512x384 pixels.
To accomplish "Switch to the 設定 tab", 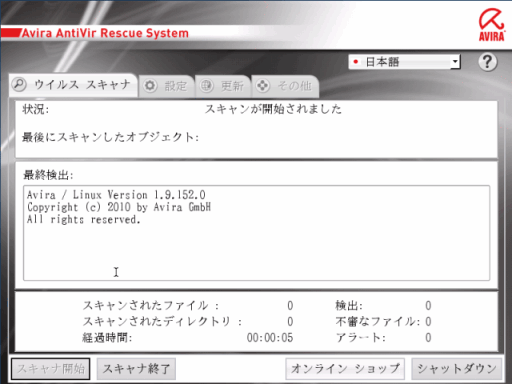I will click(166, 86).
